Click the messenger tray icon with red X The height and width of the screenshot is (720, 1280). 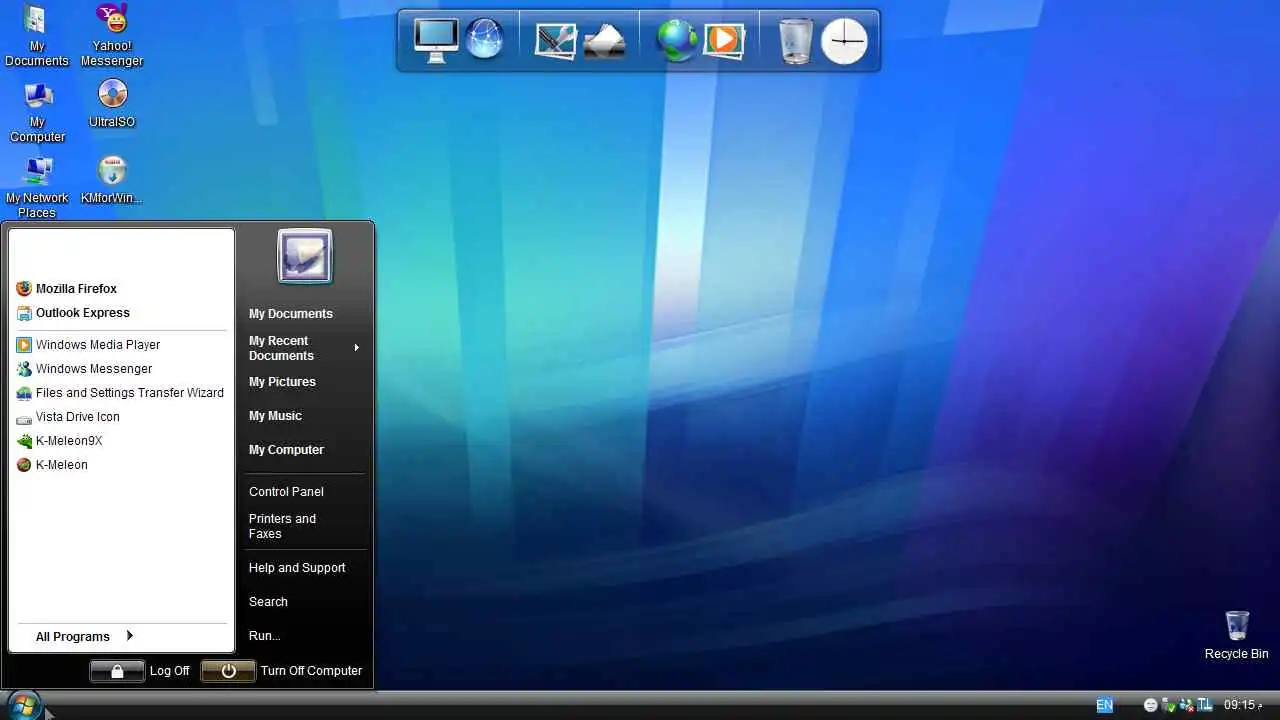pyautogui.click(x=1186, y=705)
